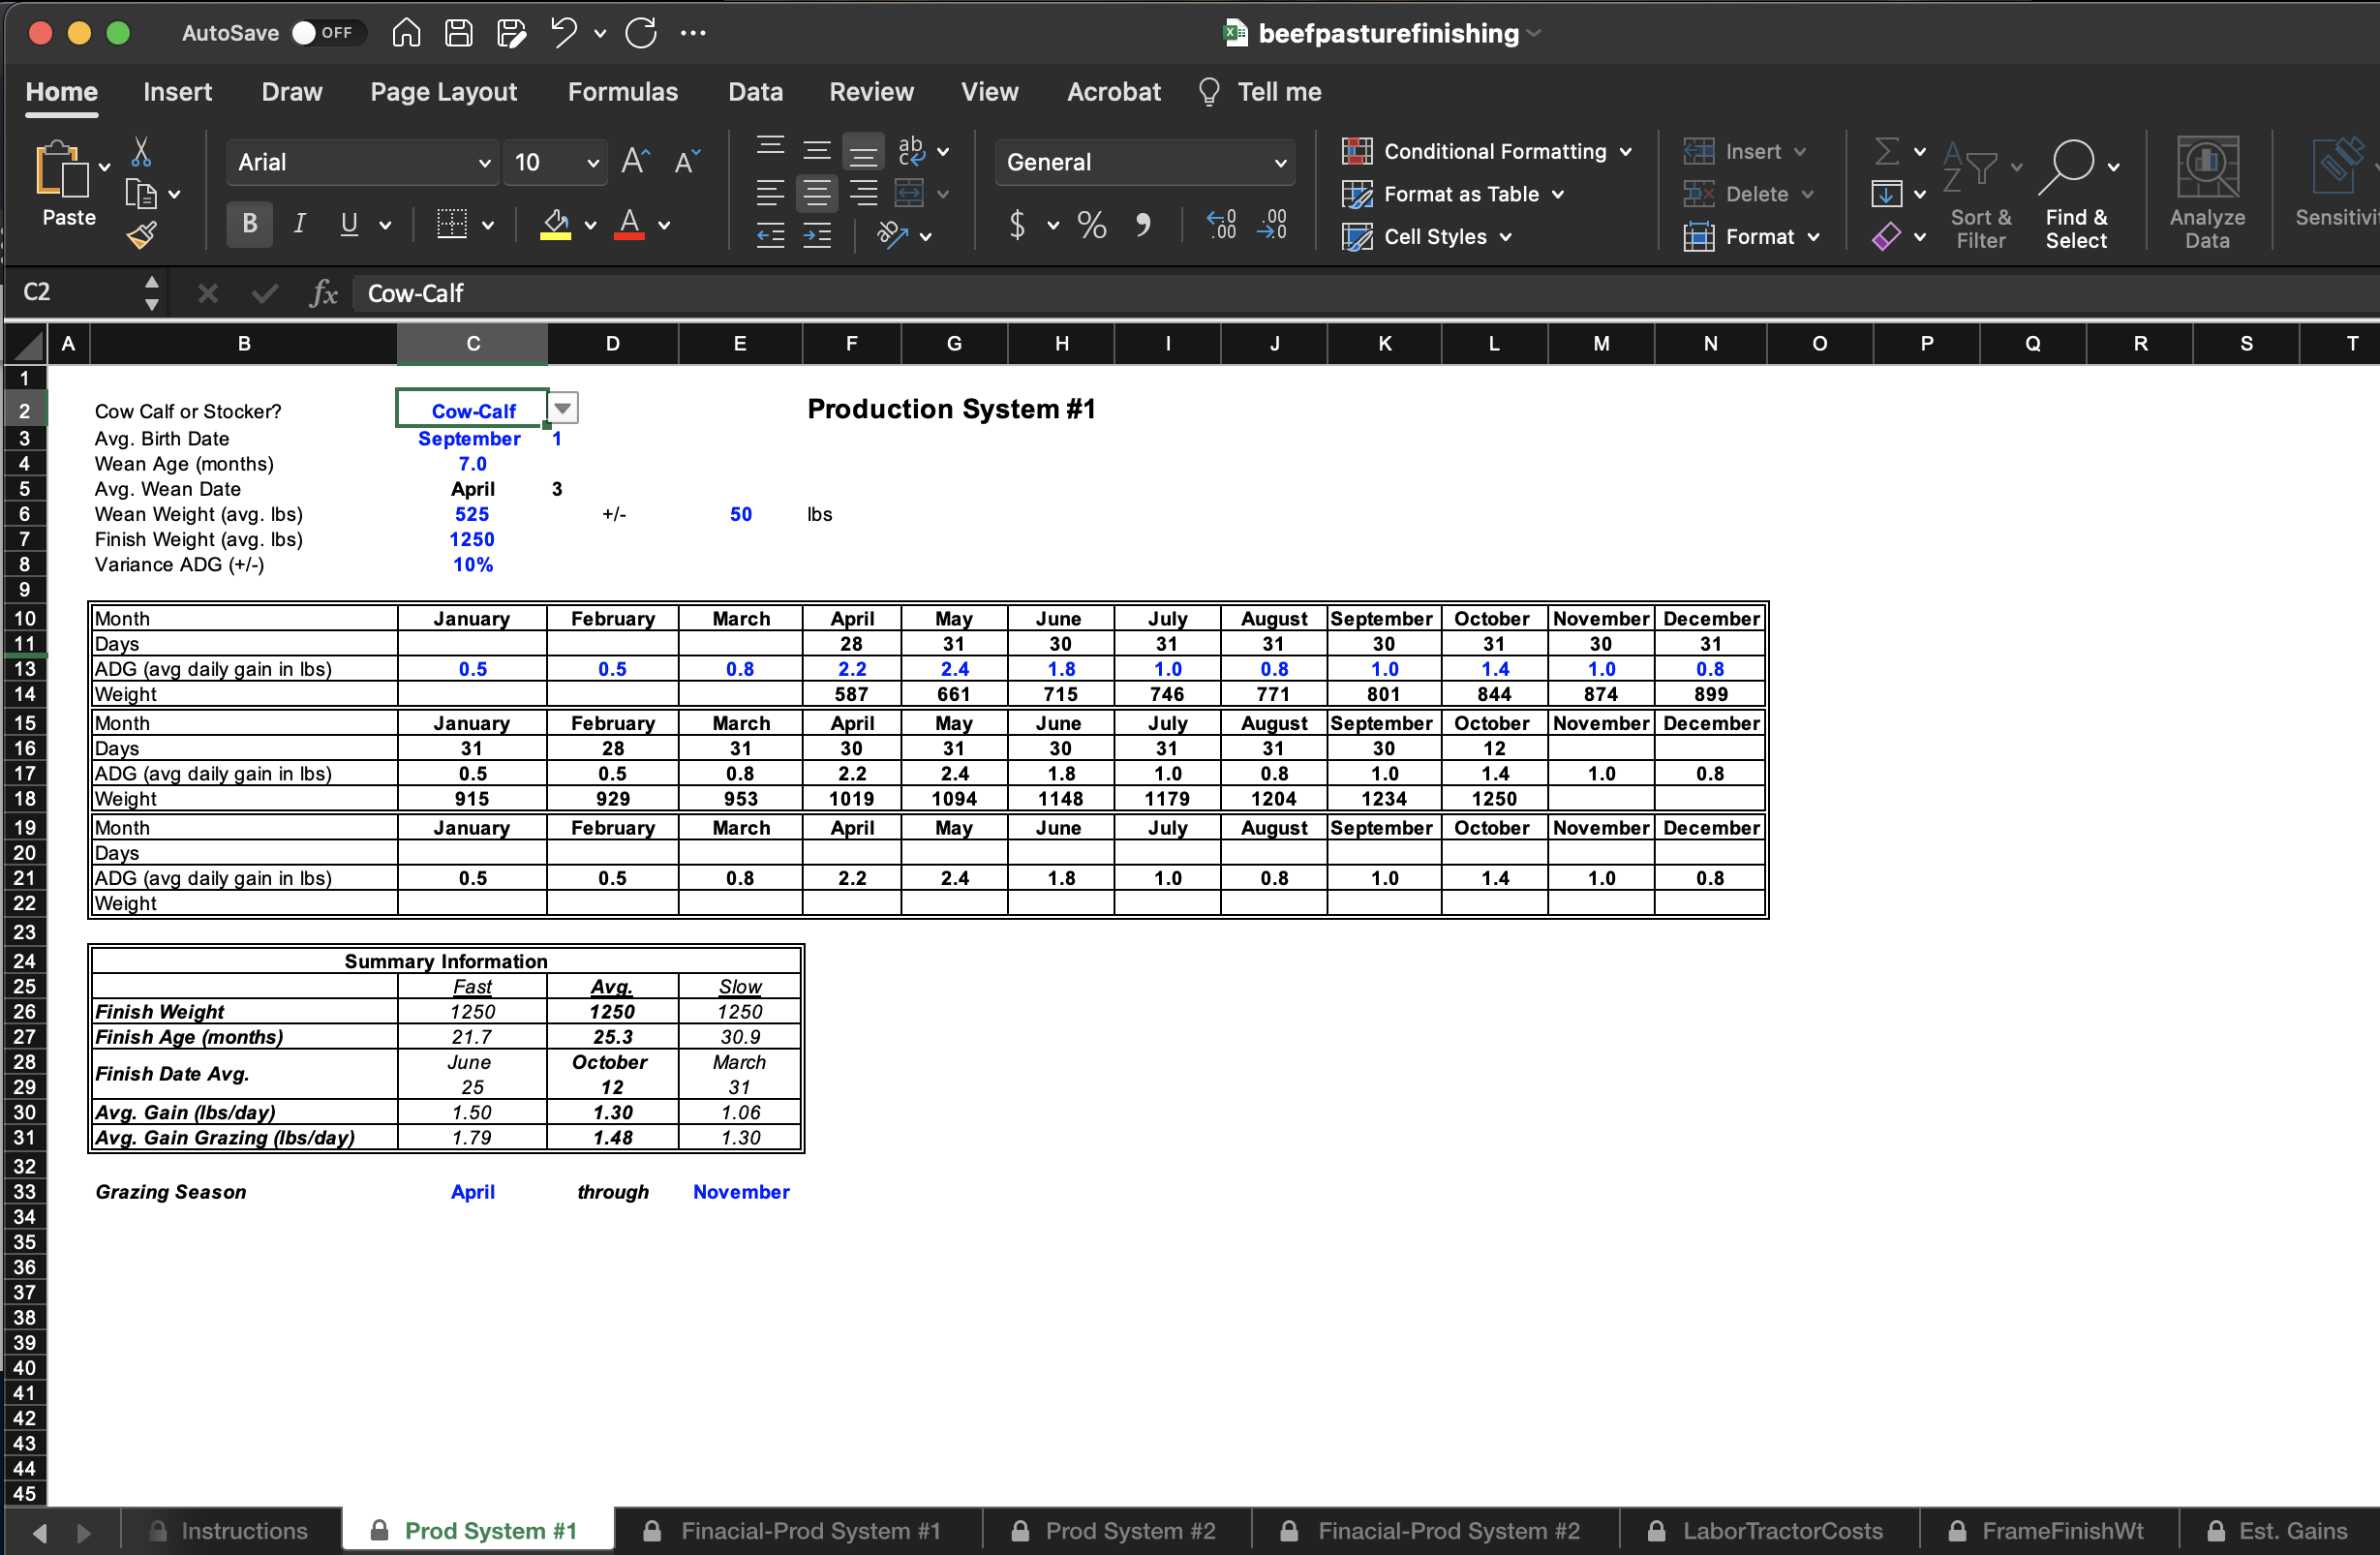Apply comma style format

[x=1143, y=224]
